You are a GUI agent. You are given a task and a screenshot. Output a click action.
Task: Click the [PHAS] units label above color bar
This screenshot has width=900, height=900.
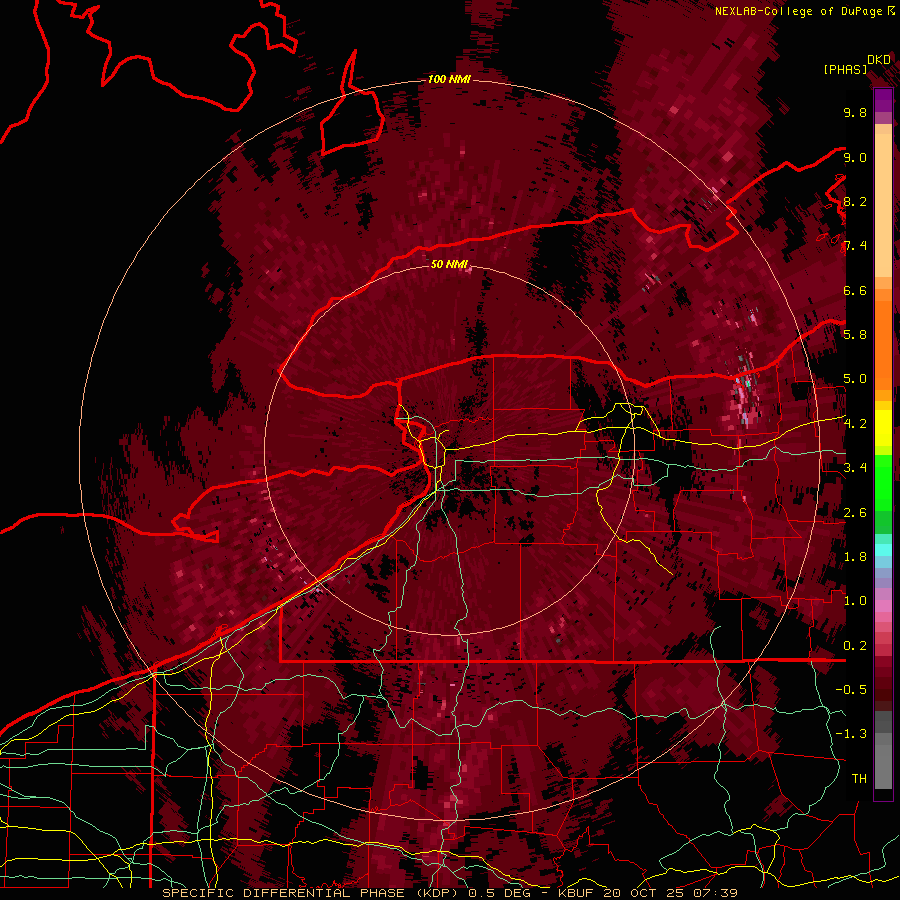[845, 69]
